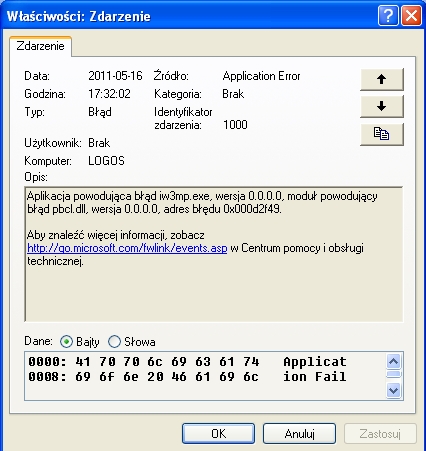Show previous event with up arrow
426x451 pixels.
tap(382, 79)
